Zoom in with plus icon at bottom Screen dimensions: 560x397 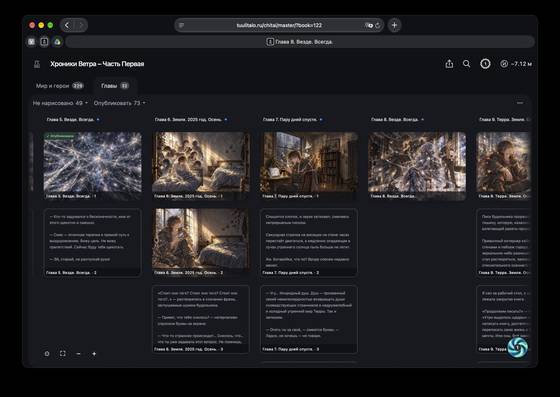click(x=94, y=354)
